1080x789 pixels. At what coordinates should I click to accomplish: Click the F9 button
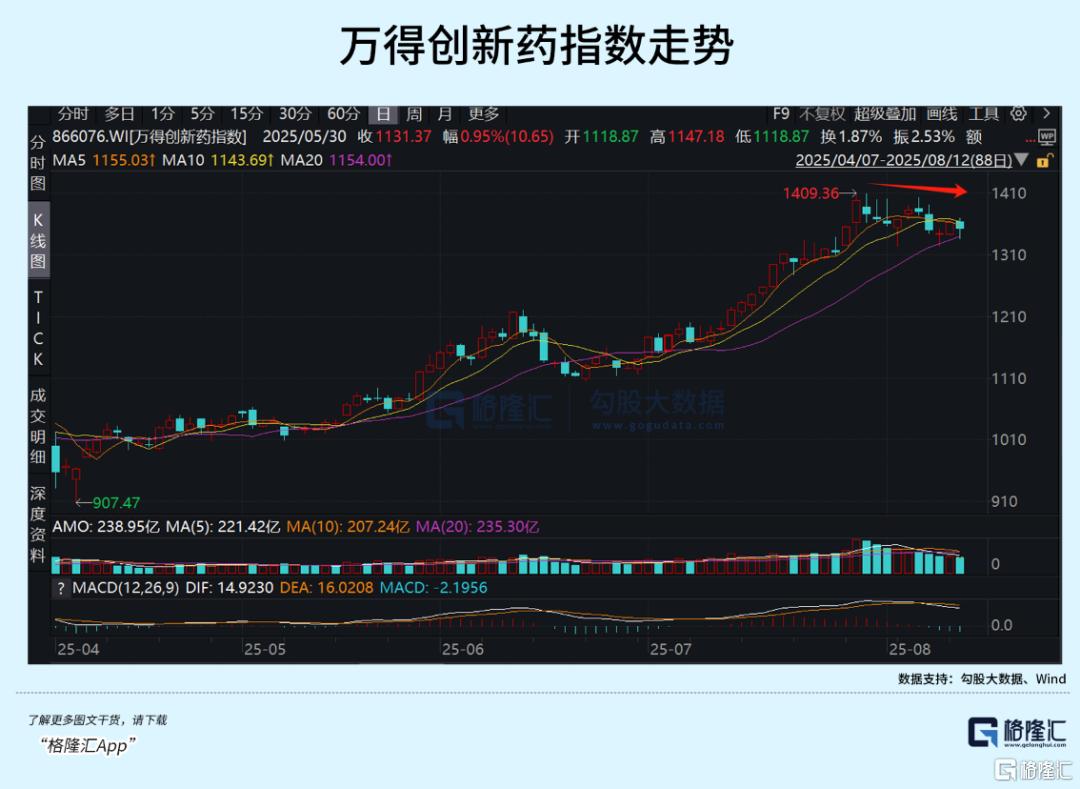click(x=781, y=114)
